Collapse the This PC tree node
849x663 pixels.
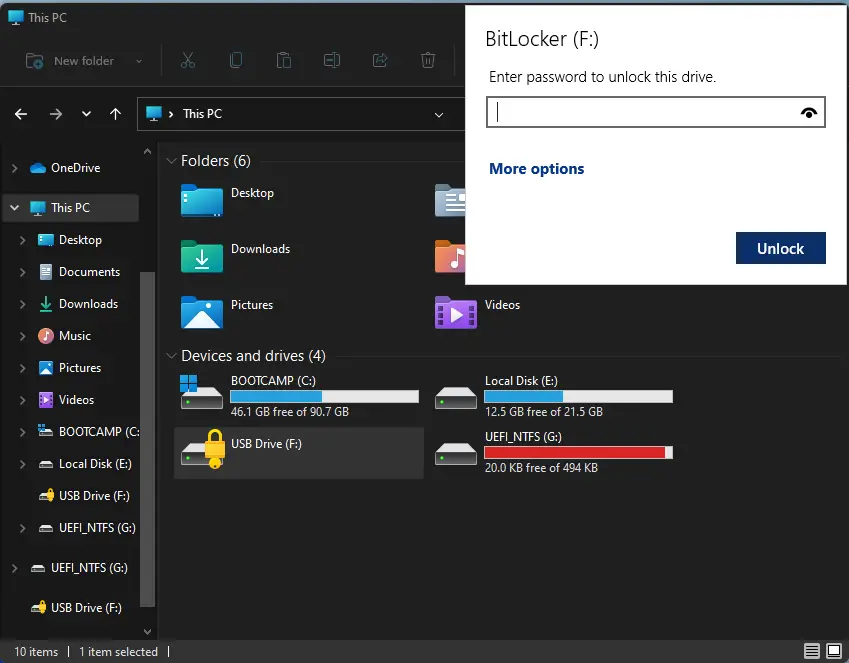15,207
